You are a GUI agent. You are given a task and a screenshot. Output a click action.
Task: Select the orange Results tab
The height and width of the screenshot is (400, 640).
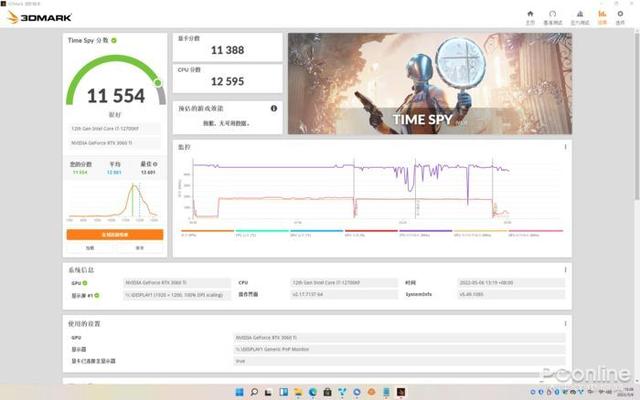602,17
